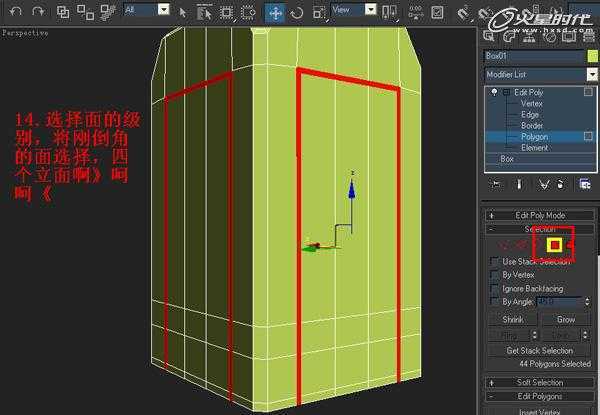Select the Polygon sub-object level
600x415 pixels.
point(535,137)
